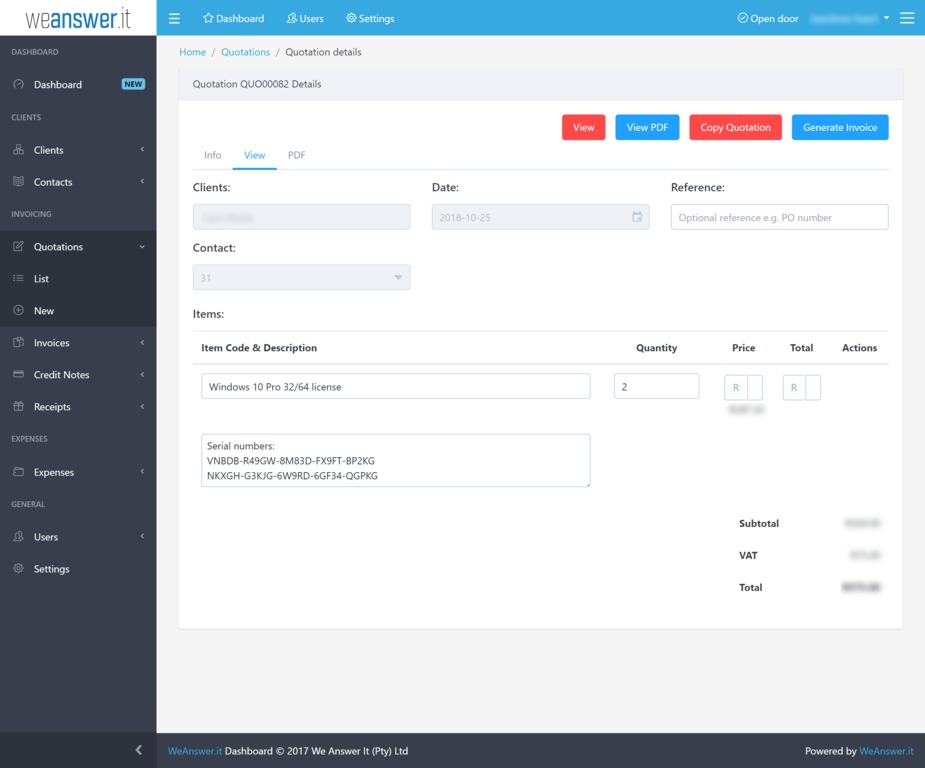Switch to the PDF tab
This screenshot has width=925, height=768.
point(296,155)
